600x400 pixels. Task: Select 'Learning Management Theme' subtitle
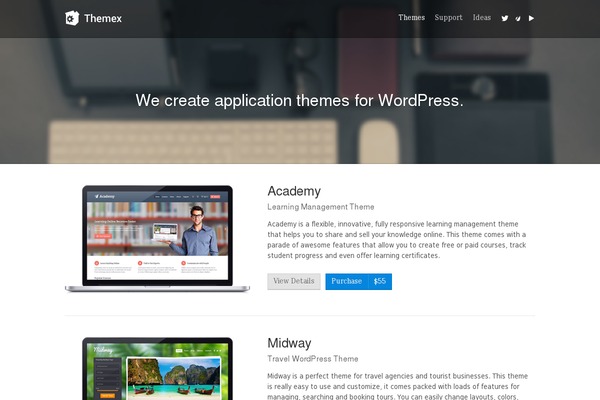(x=321, y=207)
